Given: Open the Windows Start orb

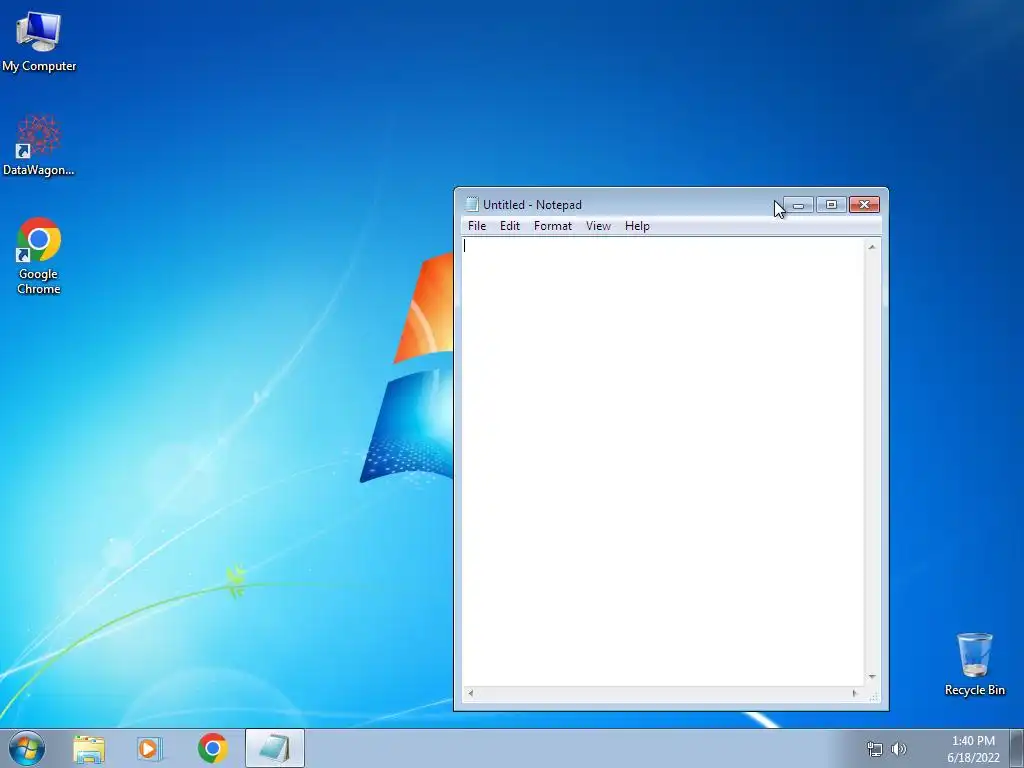Looking at the screenshot, I should coord(27,748).
